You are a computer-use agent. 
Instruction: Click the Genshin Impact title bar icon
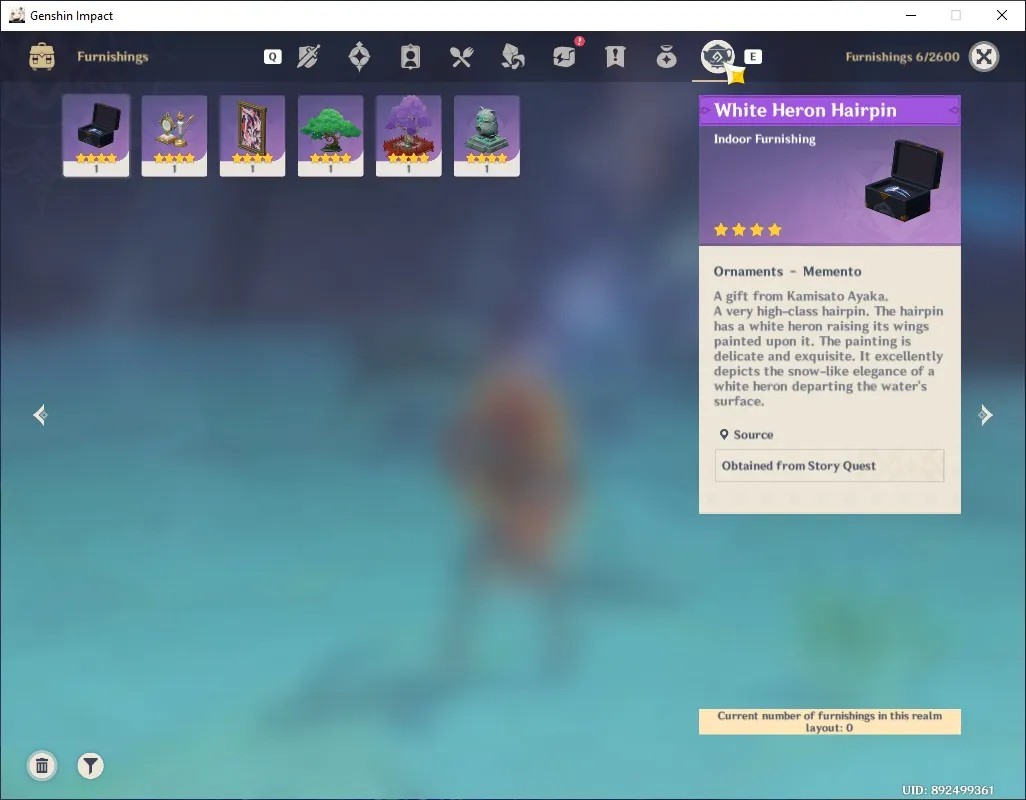(16, 15)
